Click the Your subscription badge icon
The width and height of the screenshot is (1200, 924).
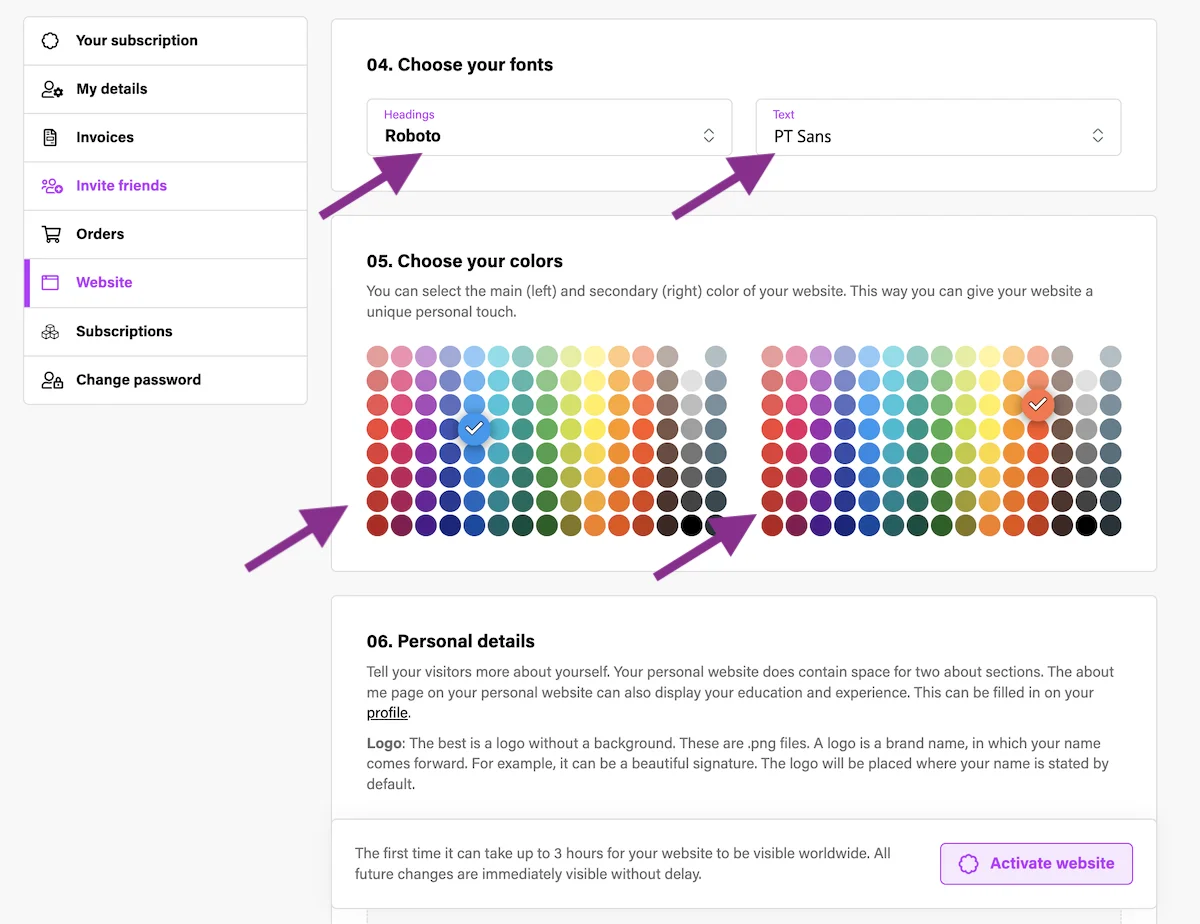50,41
